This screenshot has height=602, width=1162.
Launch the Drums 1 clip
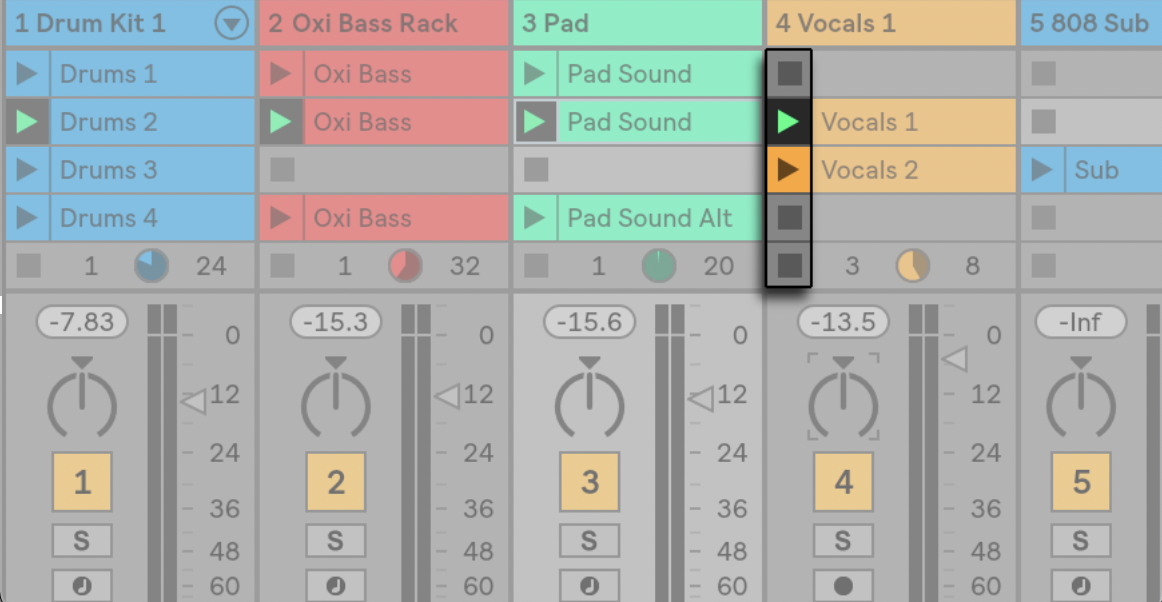pos(27,74)
